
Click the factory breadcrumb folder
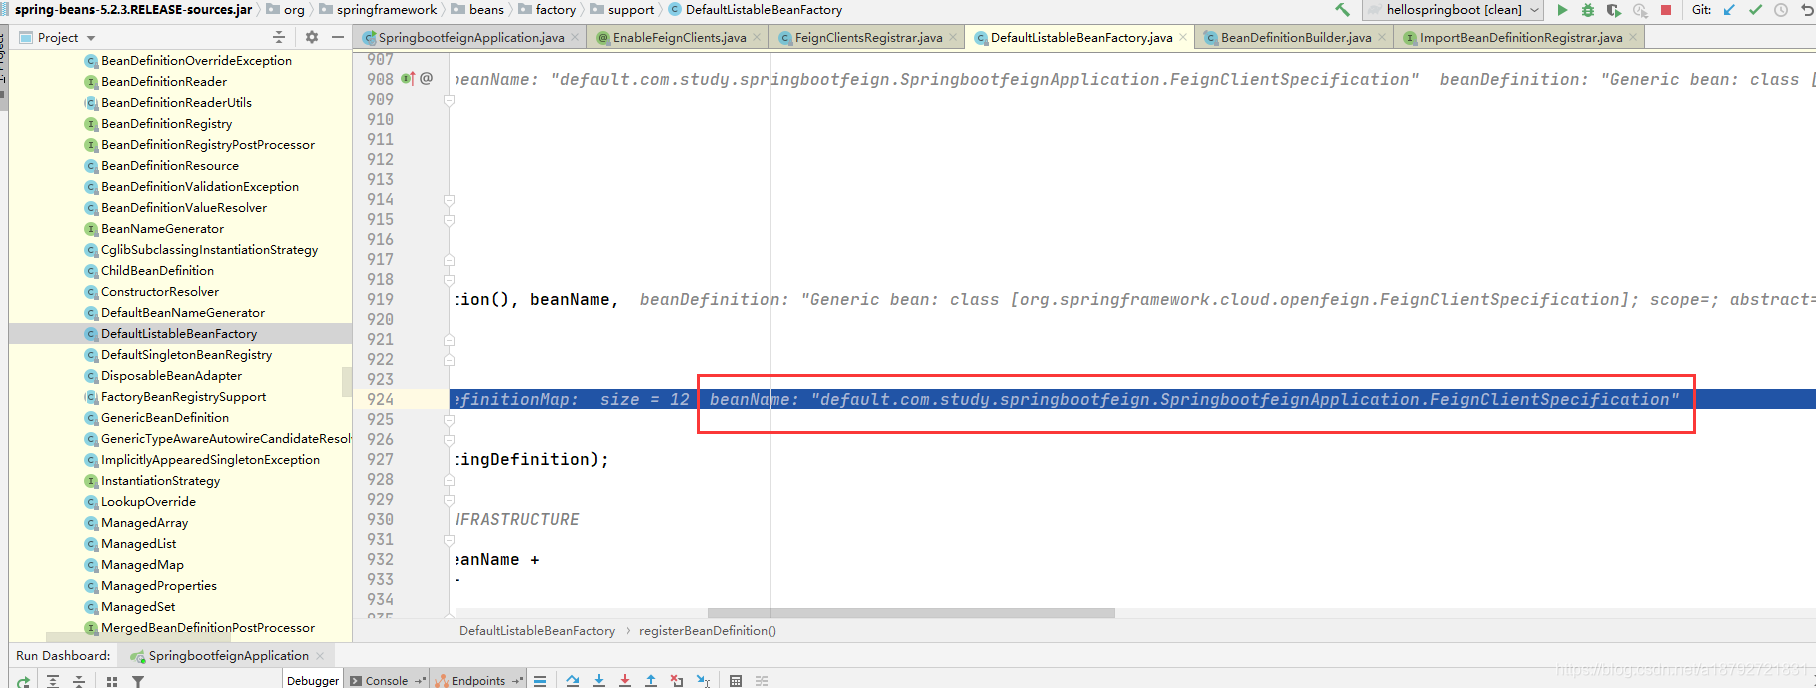(547, 10)
